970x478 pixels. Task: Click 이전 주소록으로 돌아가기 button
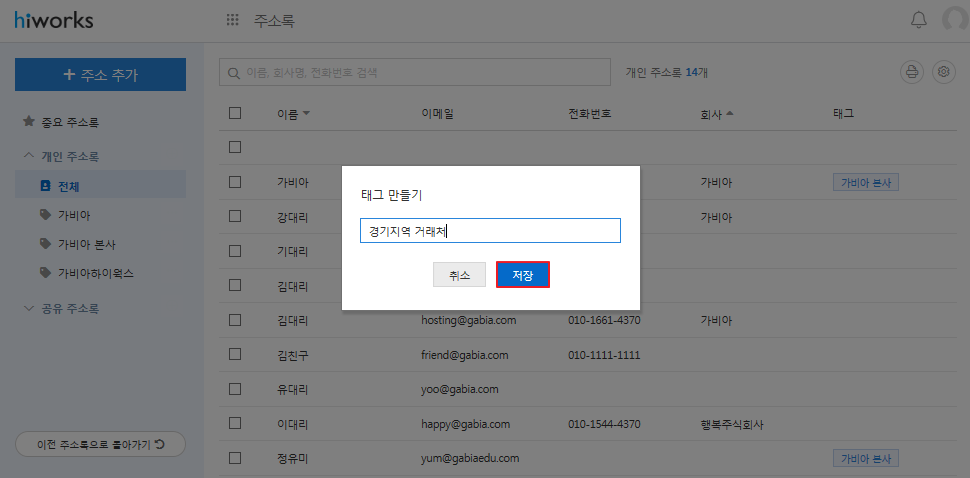(x=100, y=444)
